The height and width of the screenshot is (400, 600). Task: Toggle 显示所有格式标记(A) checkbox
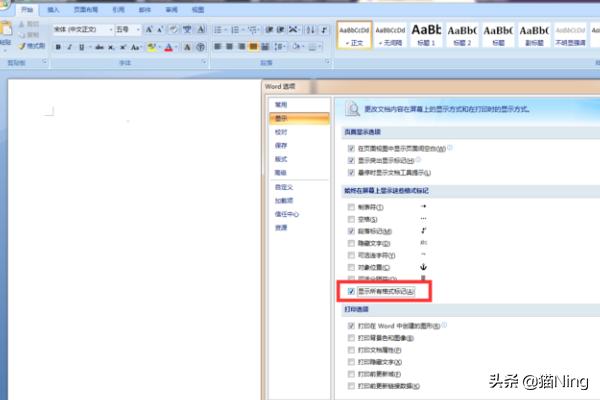point(351,291)
